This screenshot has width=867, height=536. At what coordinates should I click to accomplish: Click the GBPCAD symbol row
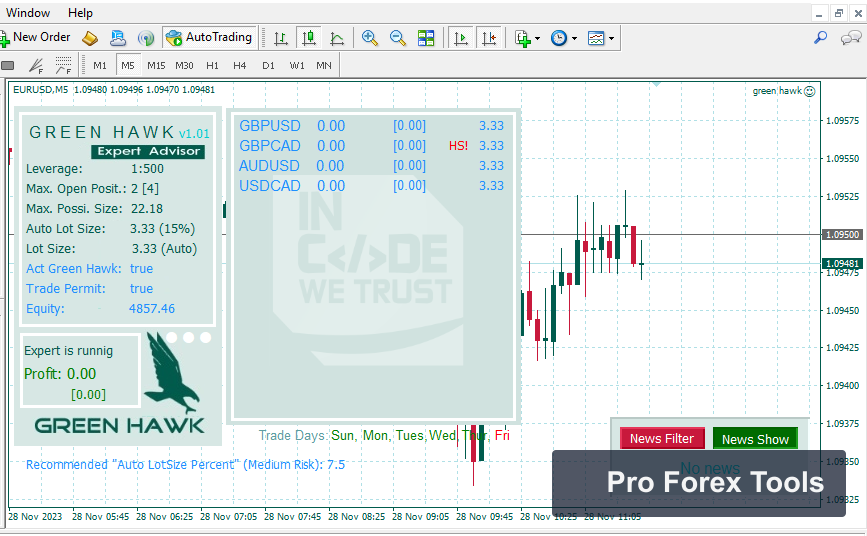pos(372,145)
